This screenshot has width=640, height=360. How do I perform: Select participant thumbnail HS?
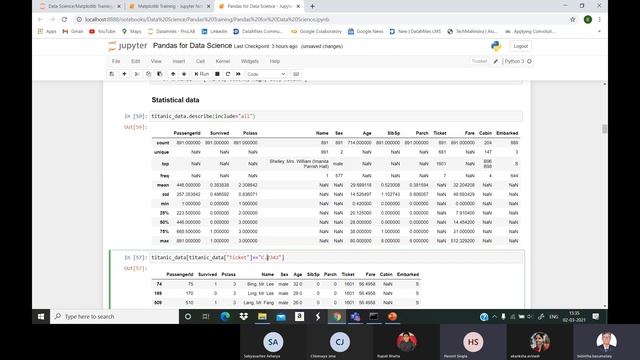(x=473, y=342)
